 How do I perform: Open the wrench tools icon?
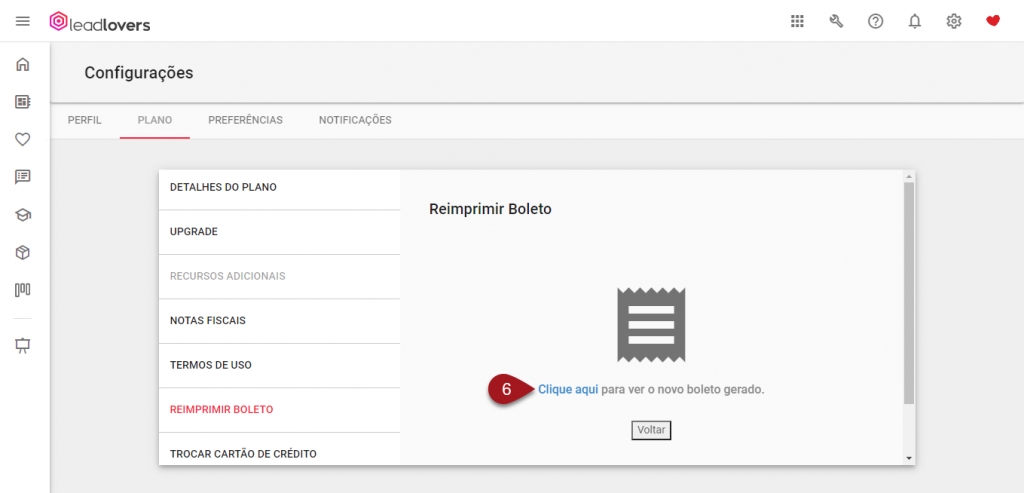836,21
